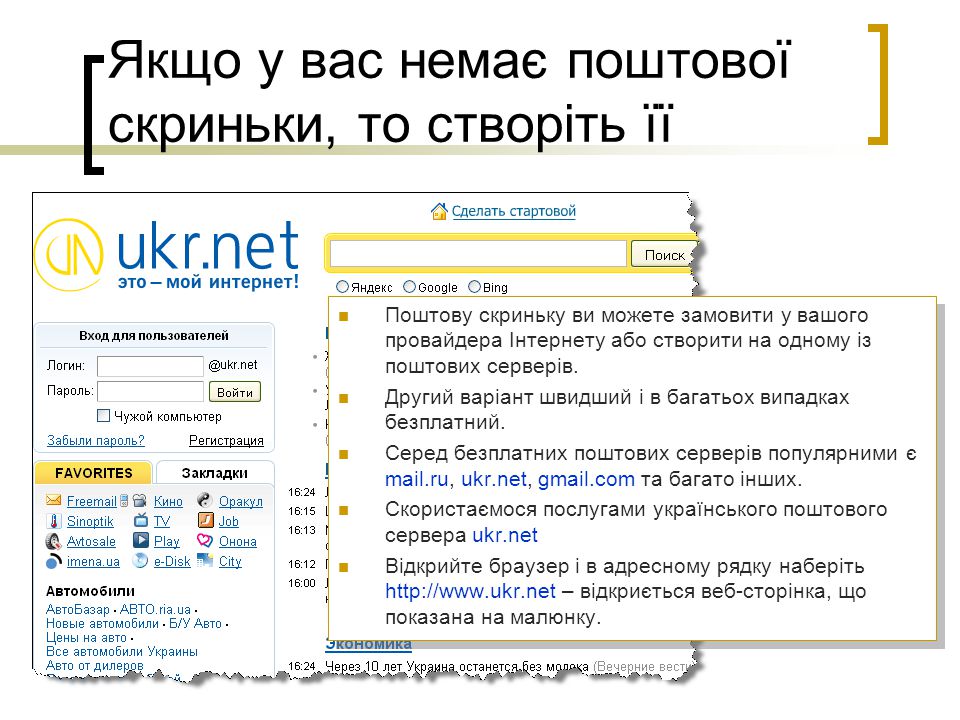Click the e-Disk disc icon
This screenshot has height=720, width=960.
[140, 560]
